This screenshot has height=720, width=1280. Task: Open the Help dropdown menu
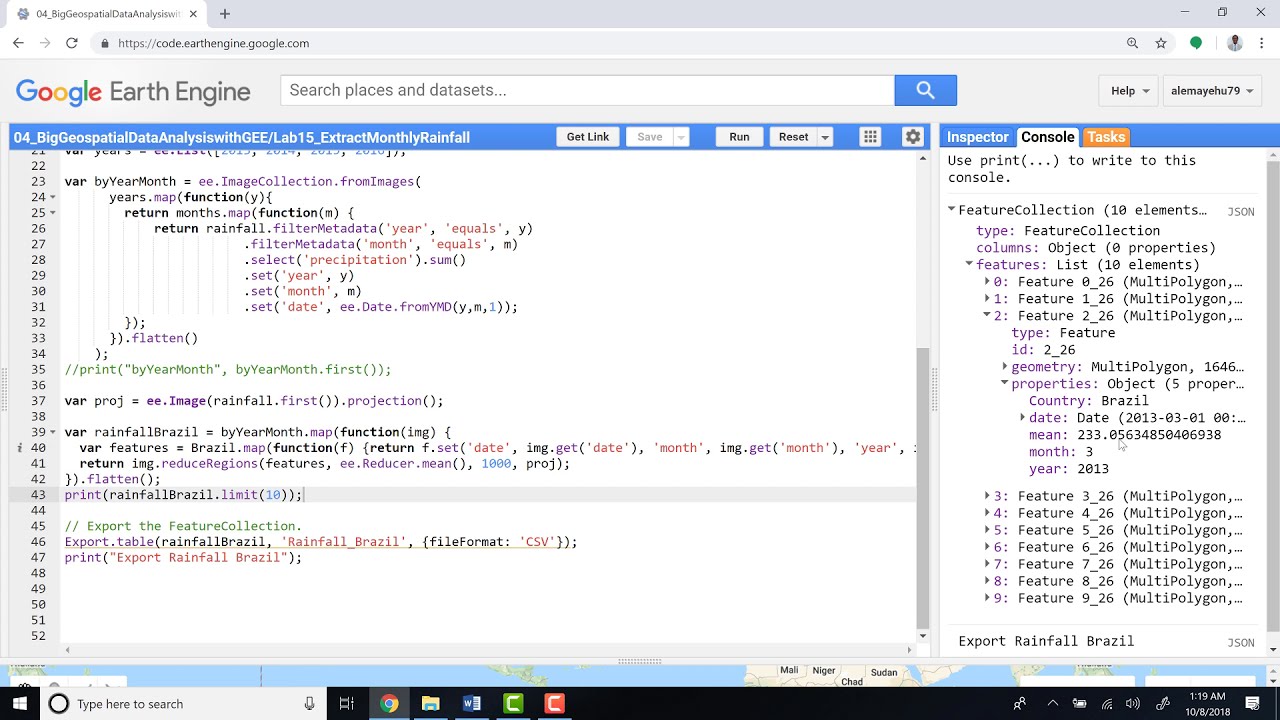click(x=1130, y=90)
